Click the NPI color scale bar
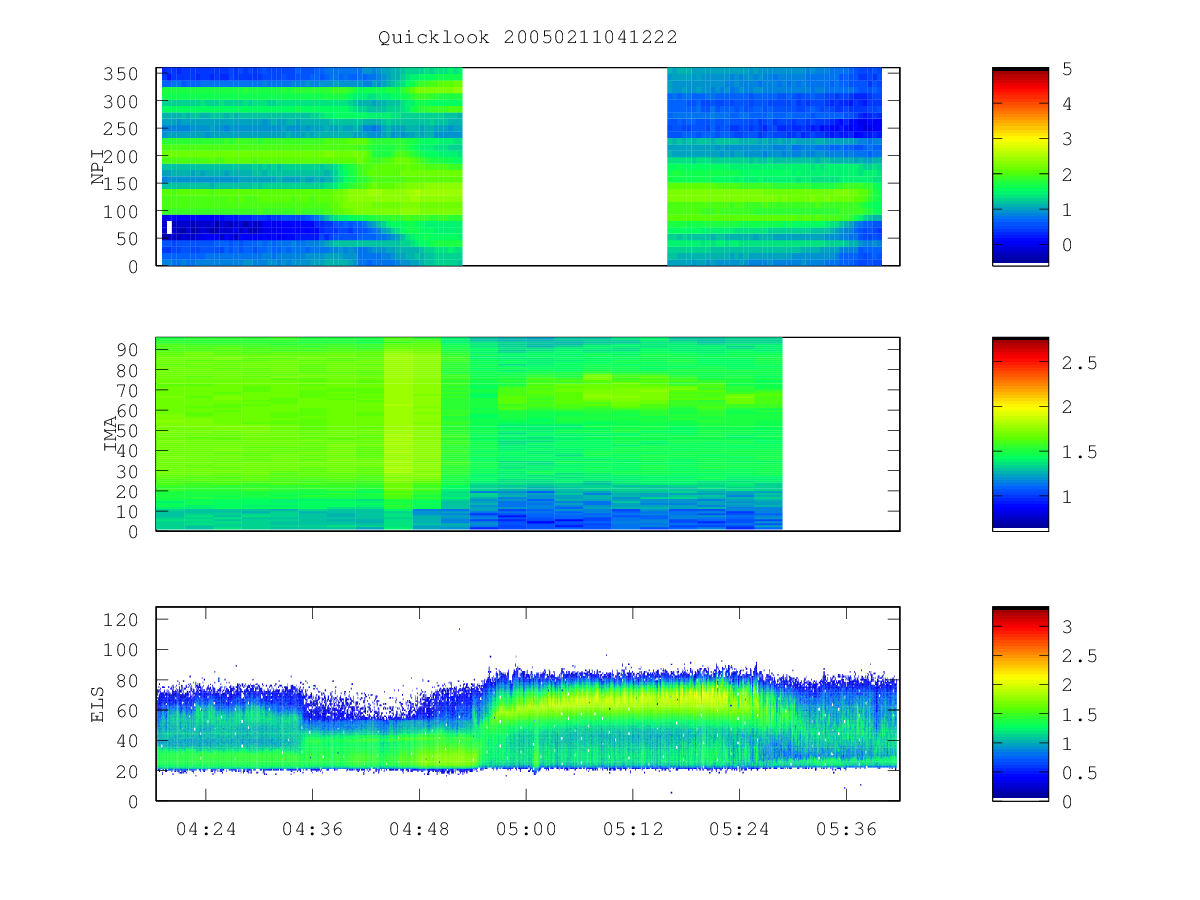The image size is (1200, 900). [x=1020, y=166]
